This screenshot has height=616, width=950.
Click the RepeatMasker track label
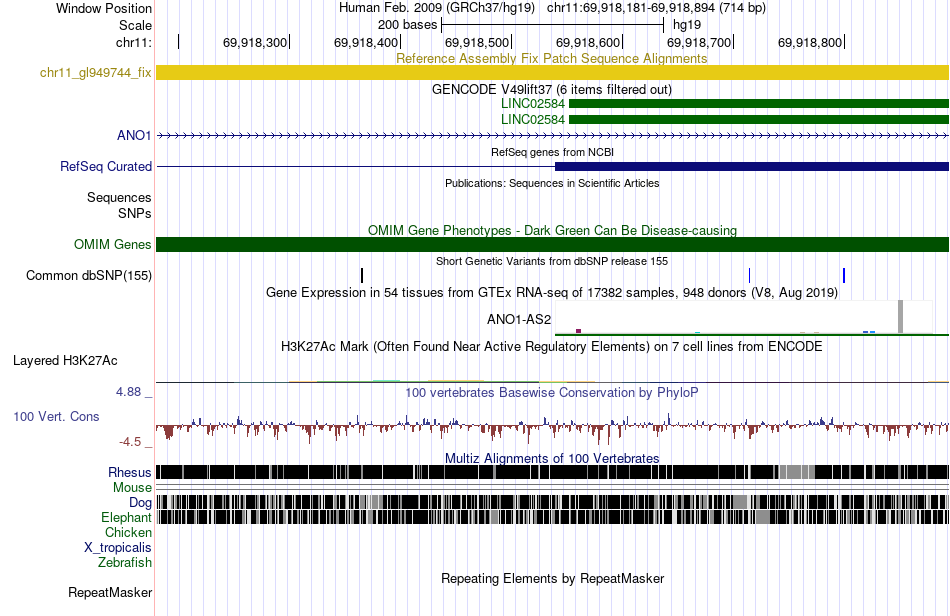(x=110, y=593)
